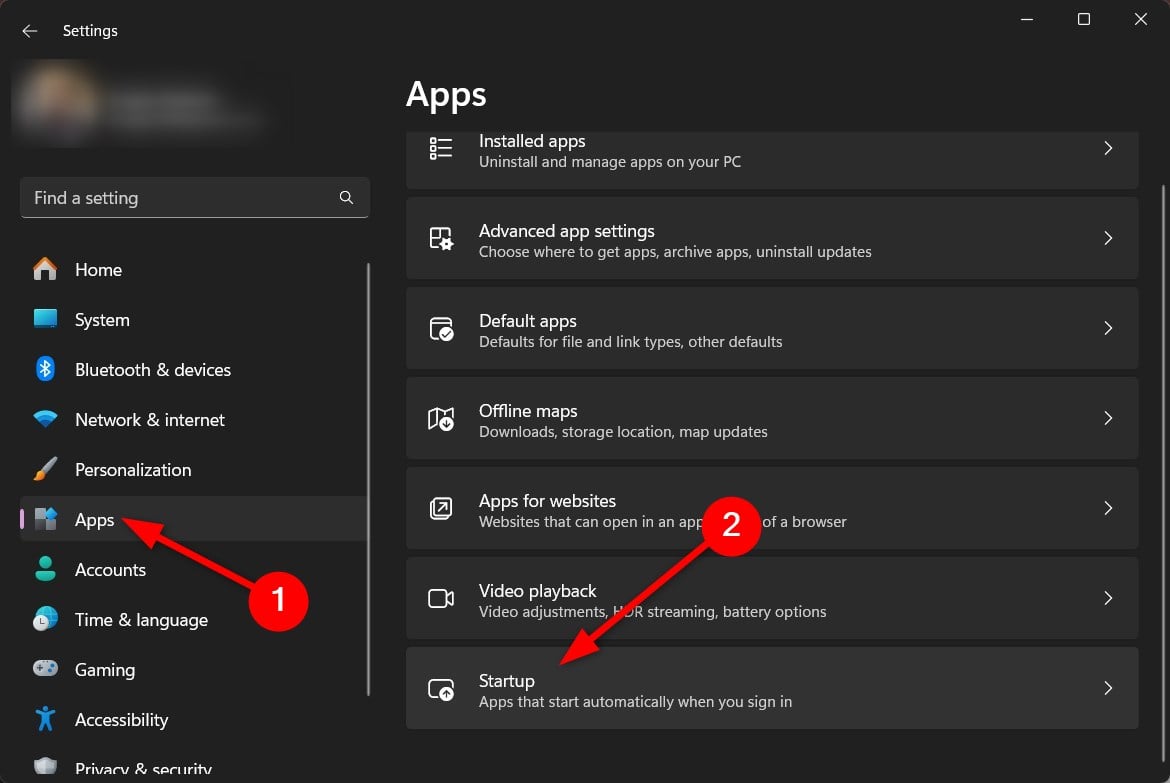
Task: Select Apps in the sidebar
Action: [193, 519]
